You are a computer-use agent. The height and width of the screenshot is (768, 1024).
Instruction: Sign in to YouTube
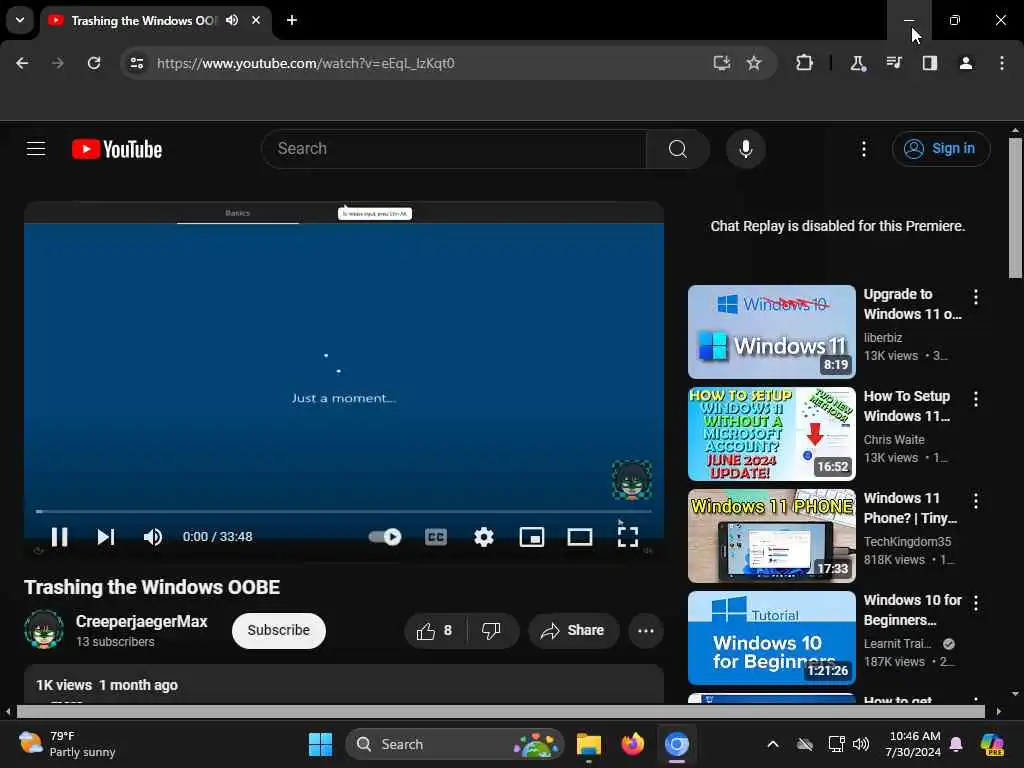pyautogui.click(x=941, y=149)
